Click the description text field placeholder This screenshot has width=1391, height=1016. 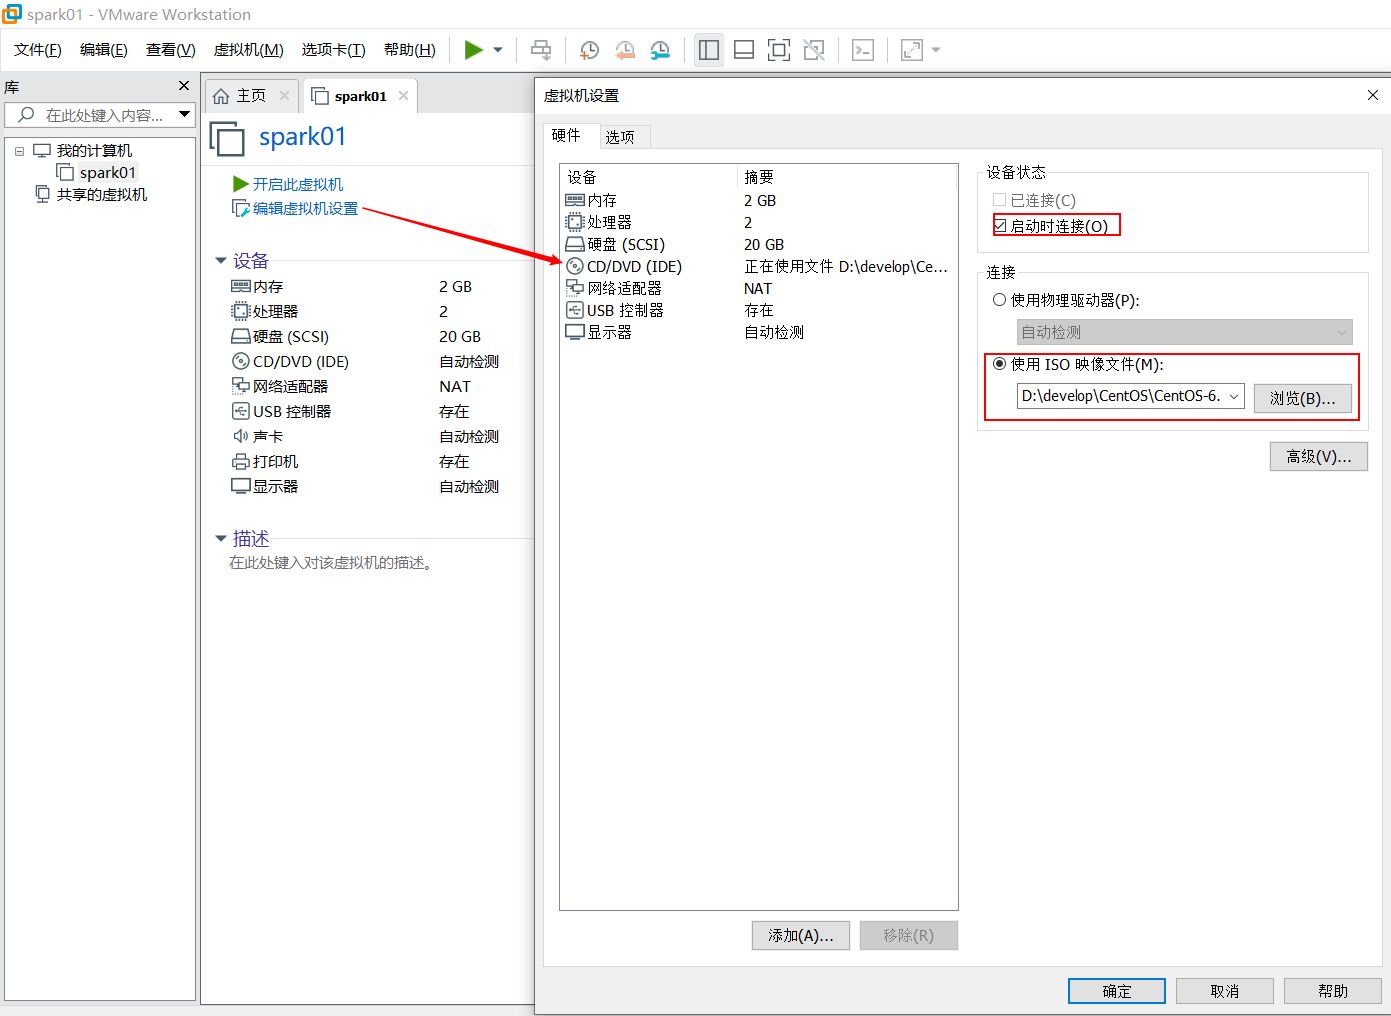pos(332,563)
